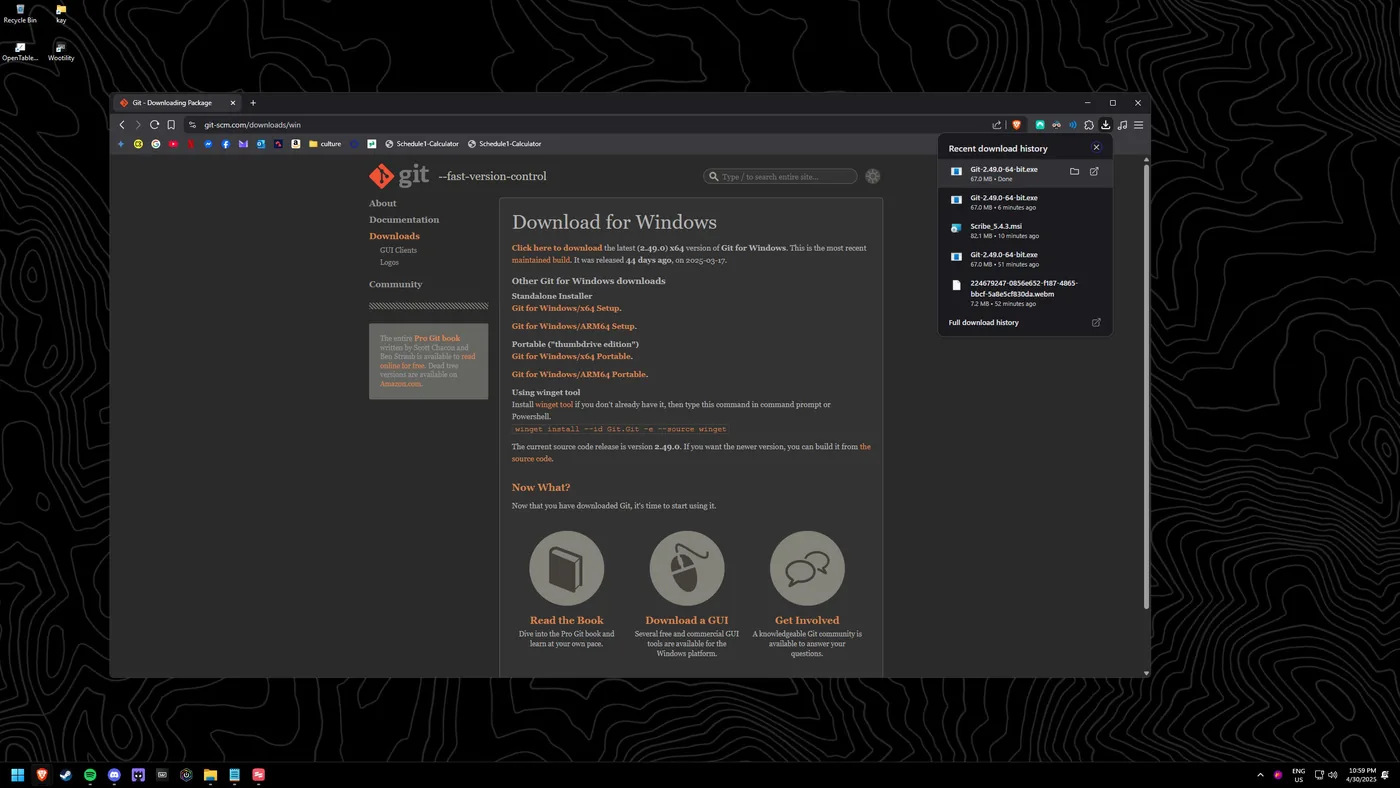Image resolution: width=1400 pixels, height=788 pixels.
Task: Focus the search entire site field
Action: point(781,176)
